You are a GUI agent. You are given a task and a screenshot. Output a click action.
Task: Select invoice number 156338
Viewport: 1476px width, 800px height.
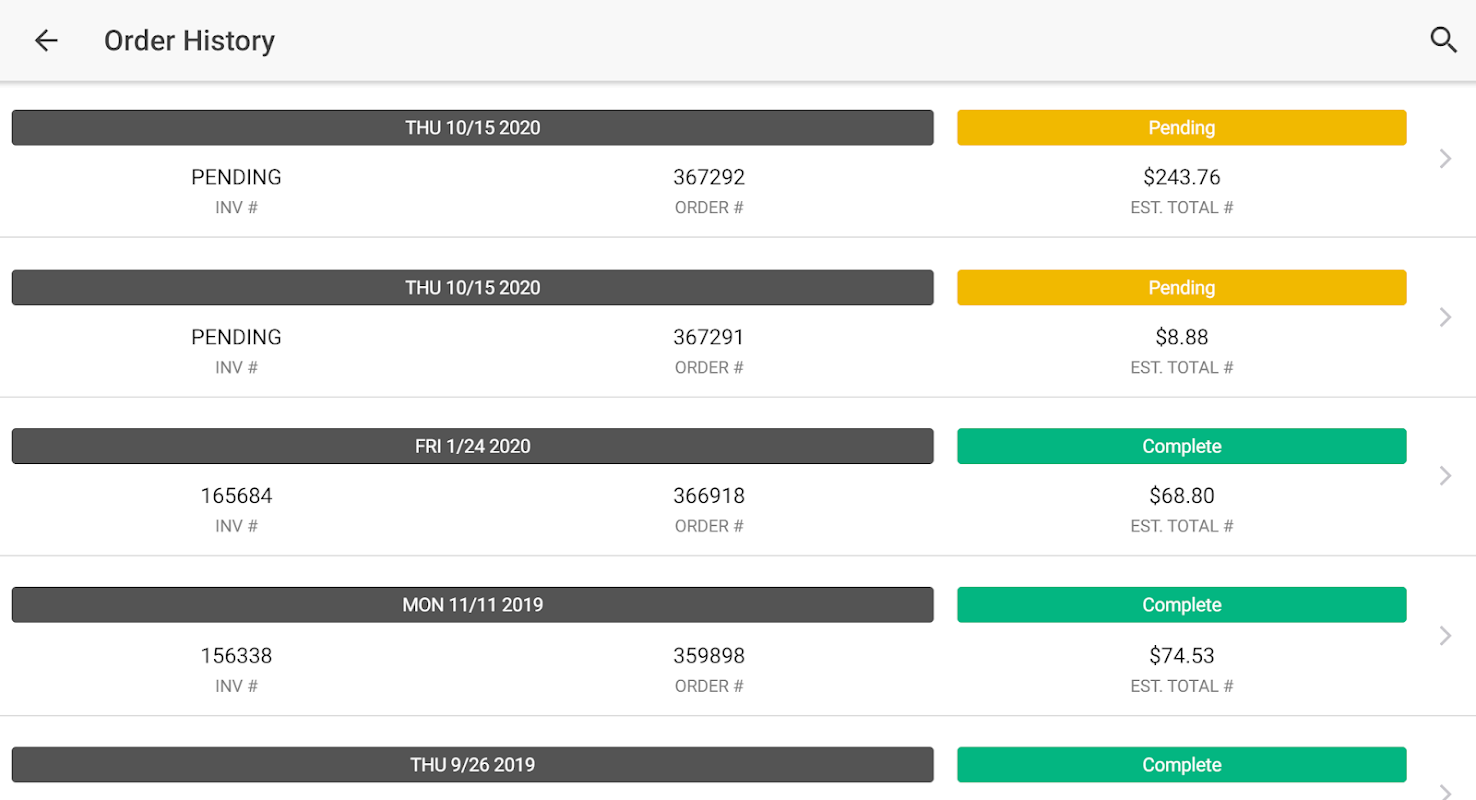236,656
